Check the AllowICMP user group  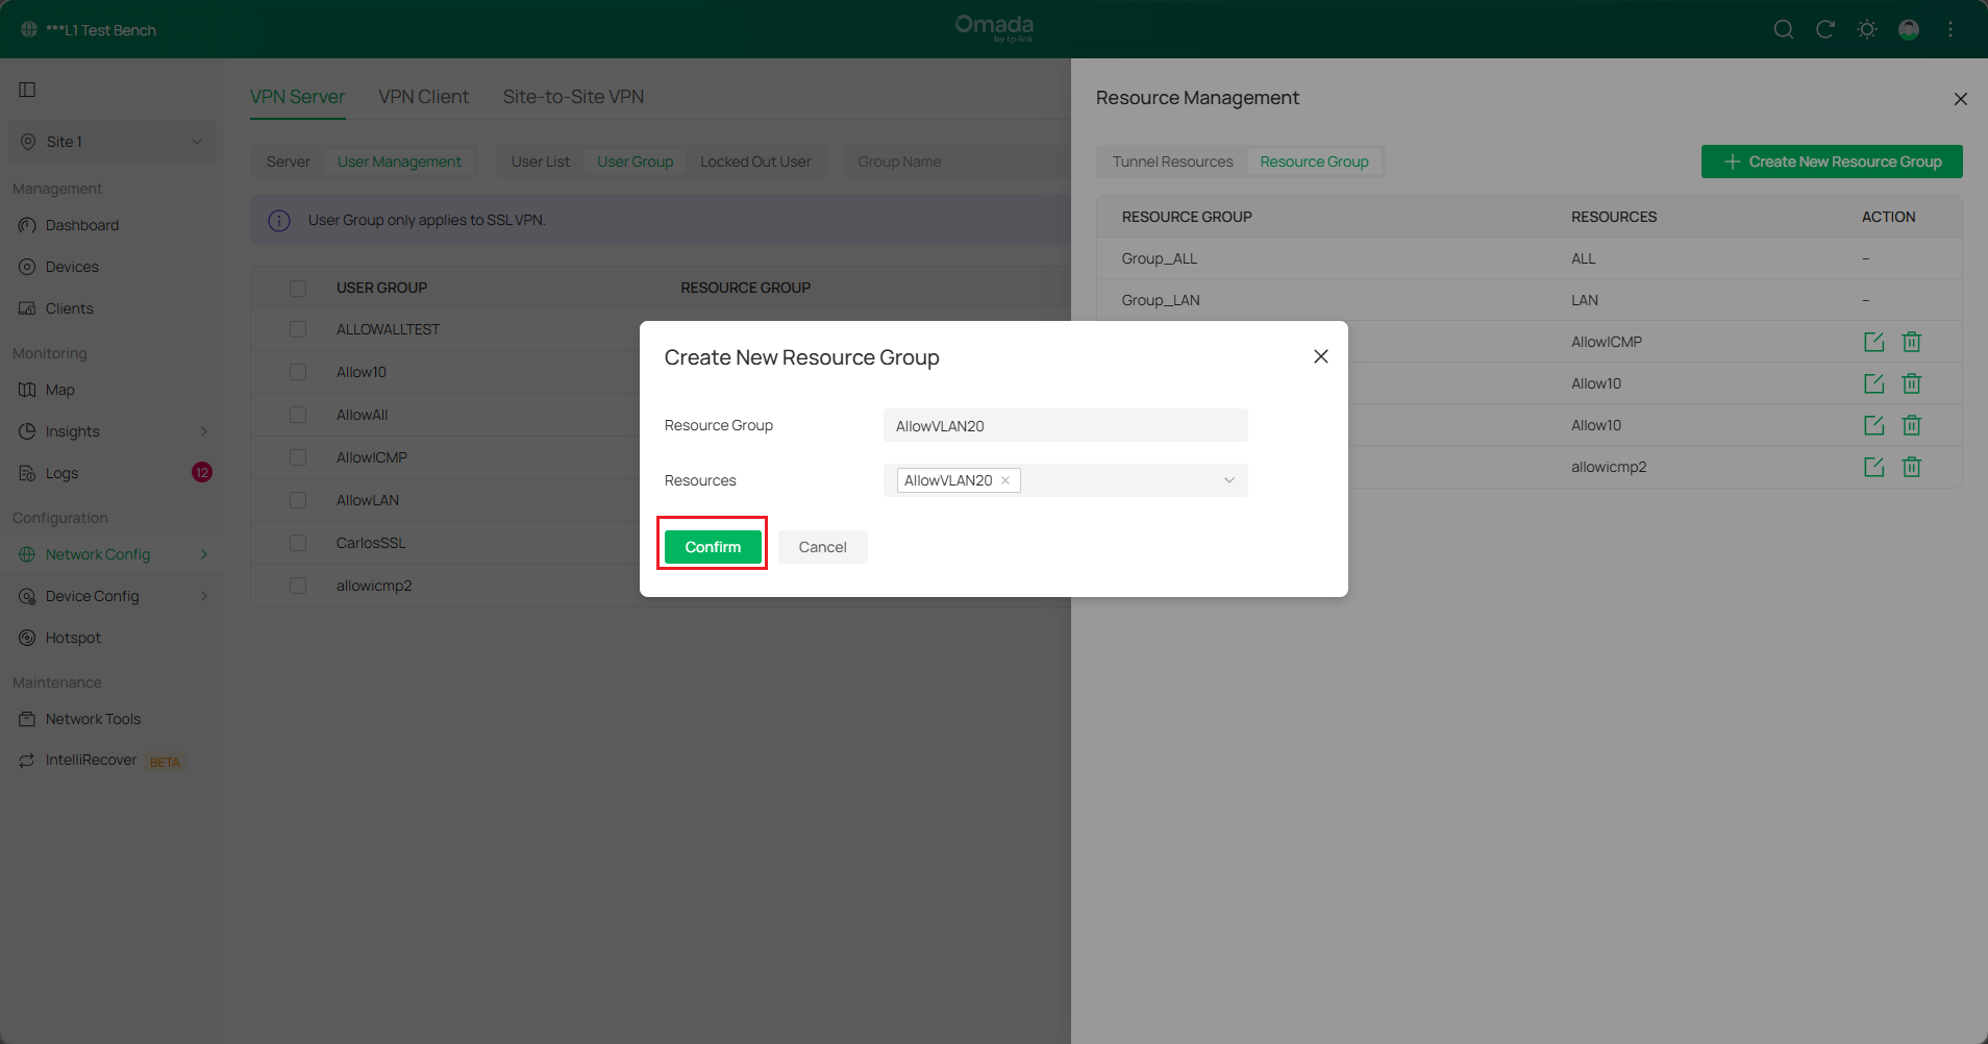tap(298, 458)
